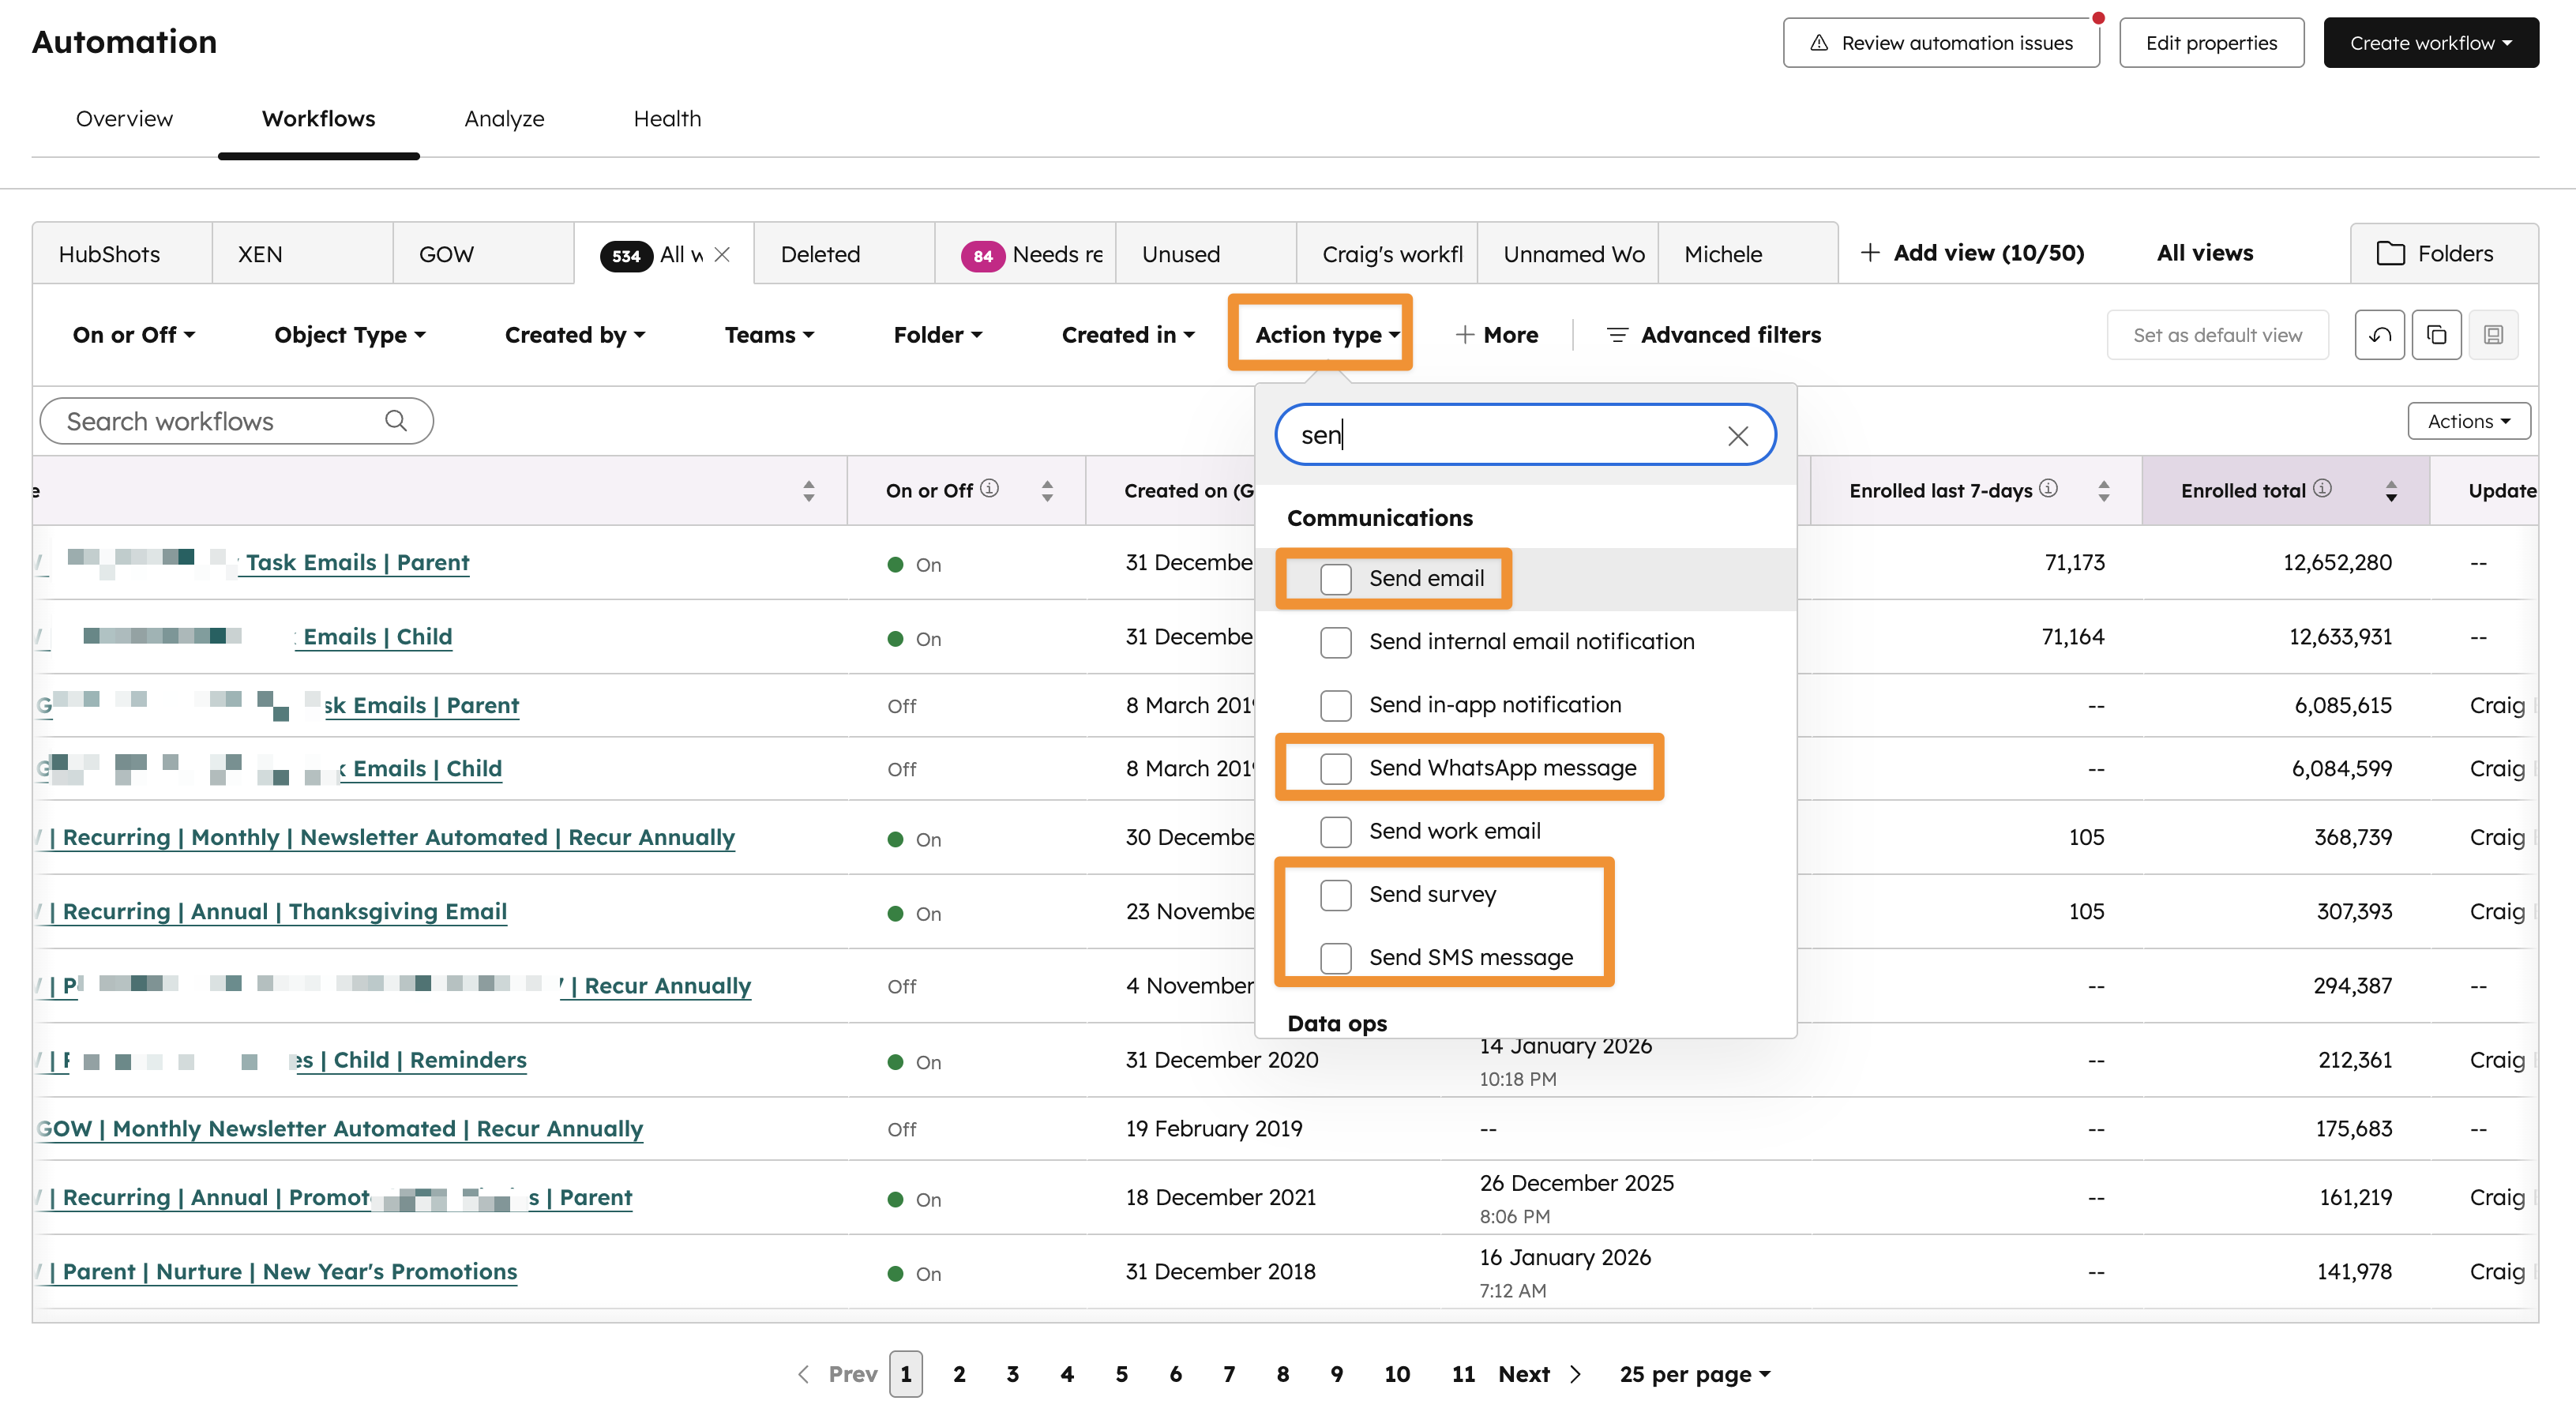Click the Enrolled total info icon
Screen dimensions: 2576x1412
pyautogui.click(x=2323, y=488)
